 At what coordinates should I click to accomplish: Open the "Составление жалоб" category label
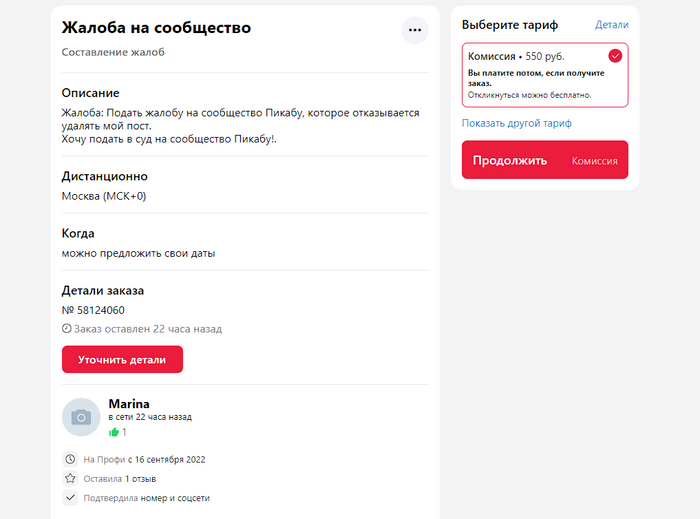pos(113,52)
